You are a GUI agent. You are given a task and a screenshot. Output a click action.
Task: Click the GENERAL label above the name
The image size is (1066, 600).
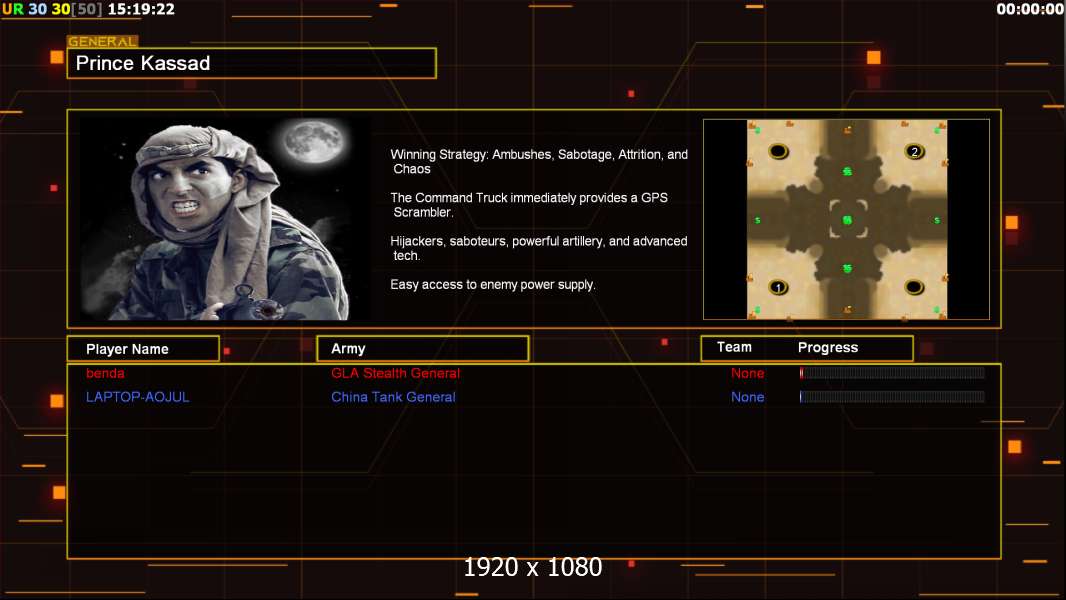click(x=103, y=41)
